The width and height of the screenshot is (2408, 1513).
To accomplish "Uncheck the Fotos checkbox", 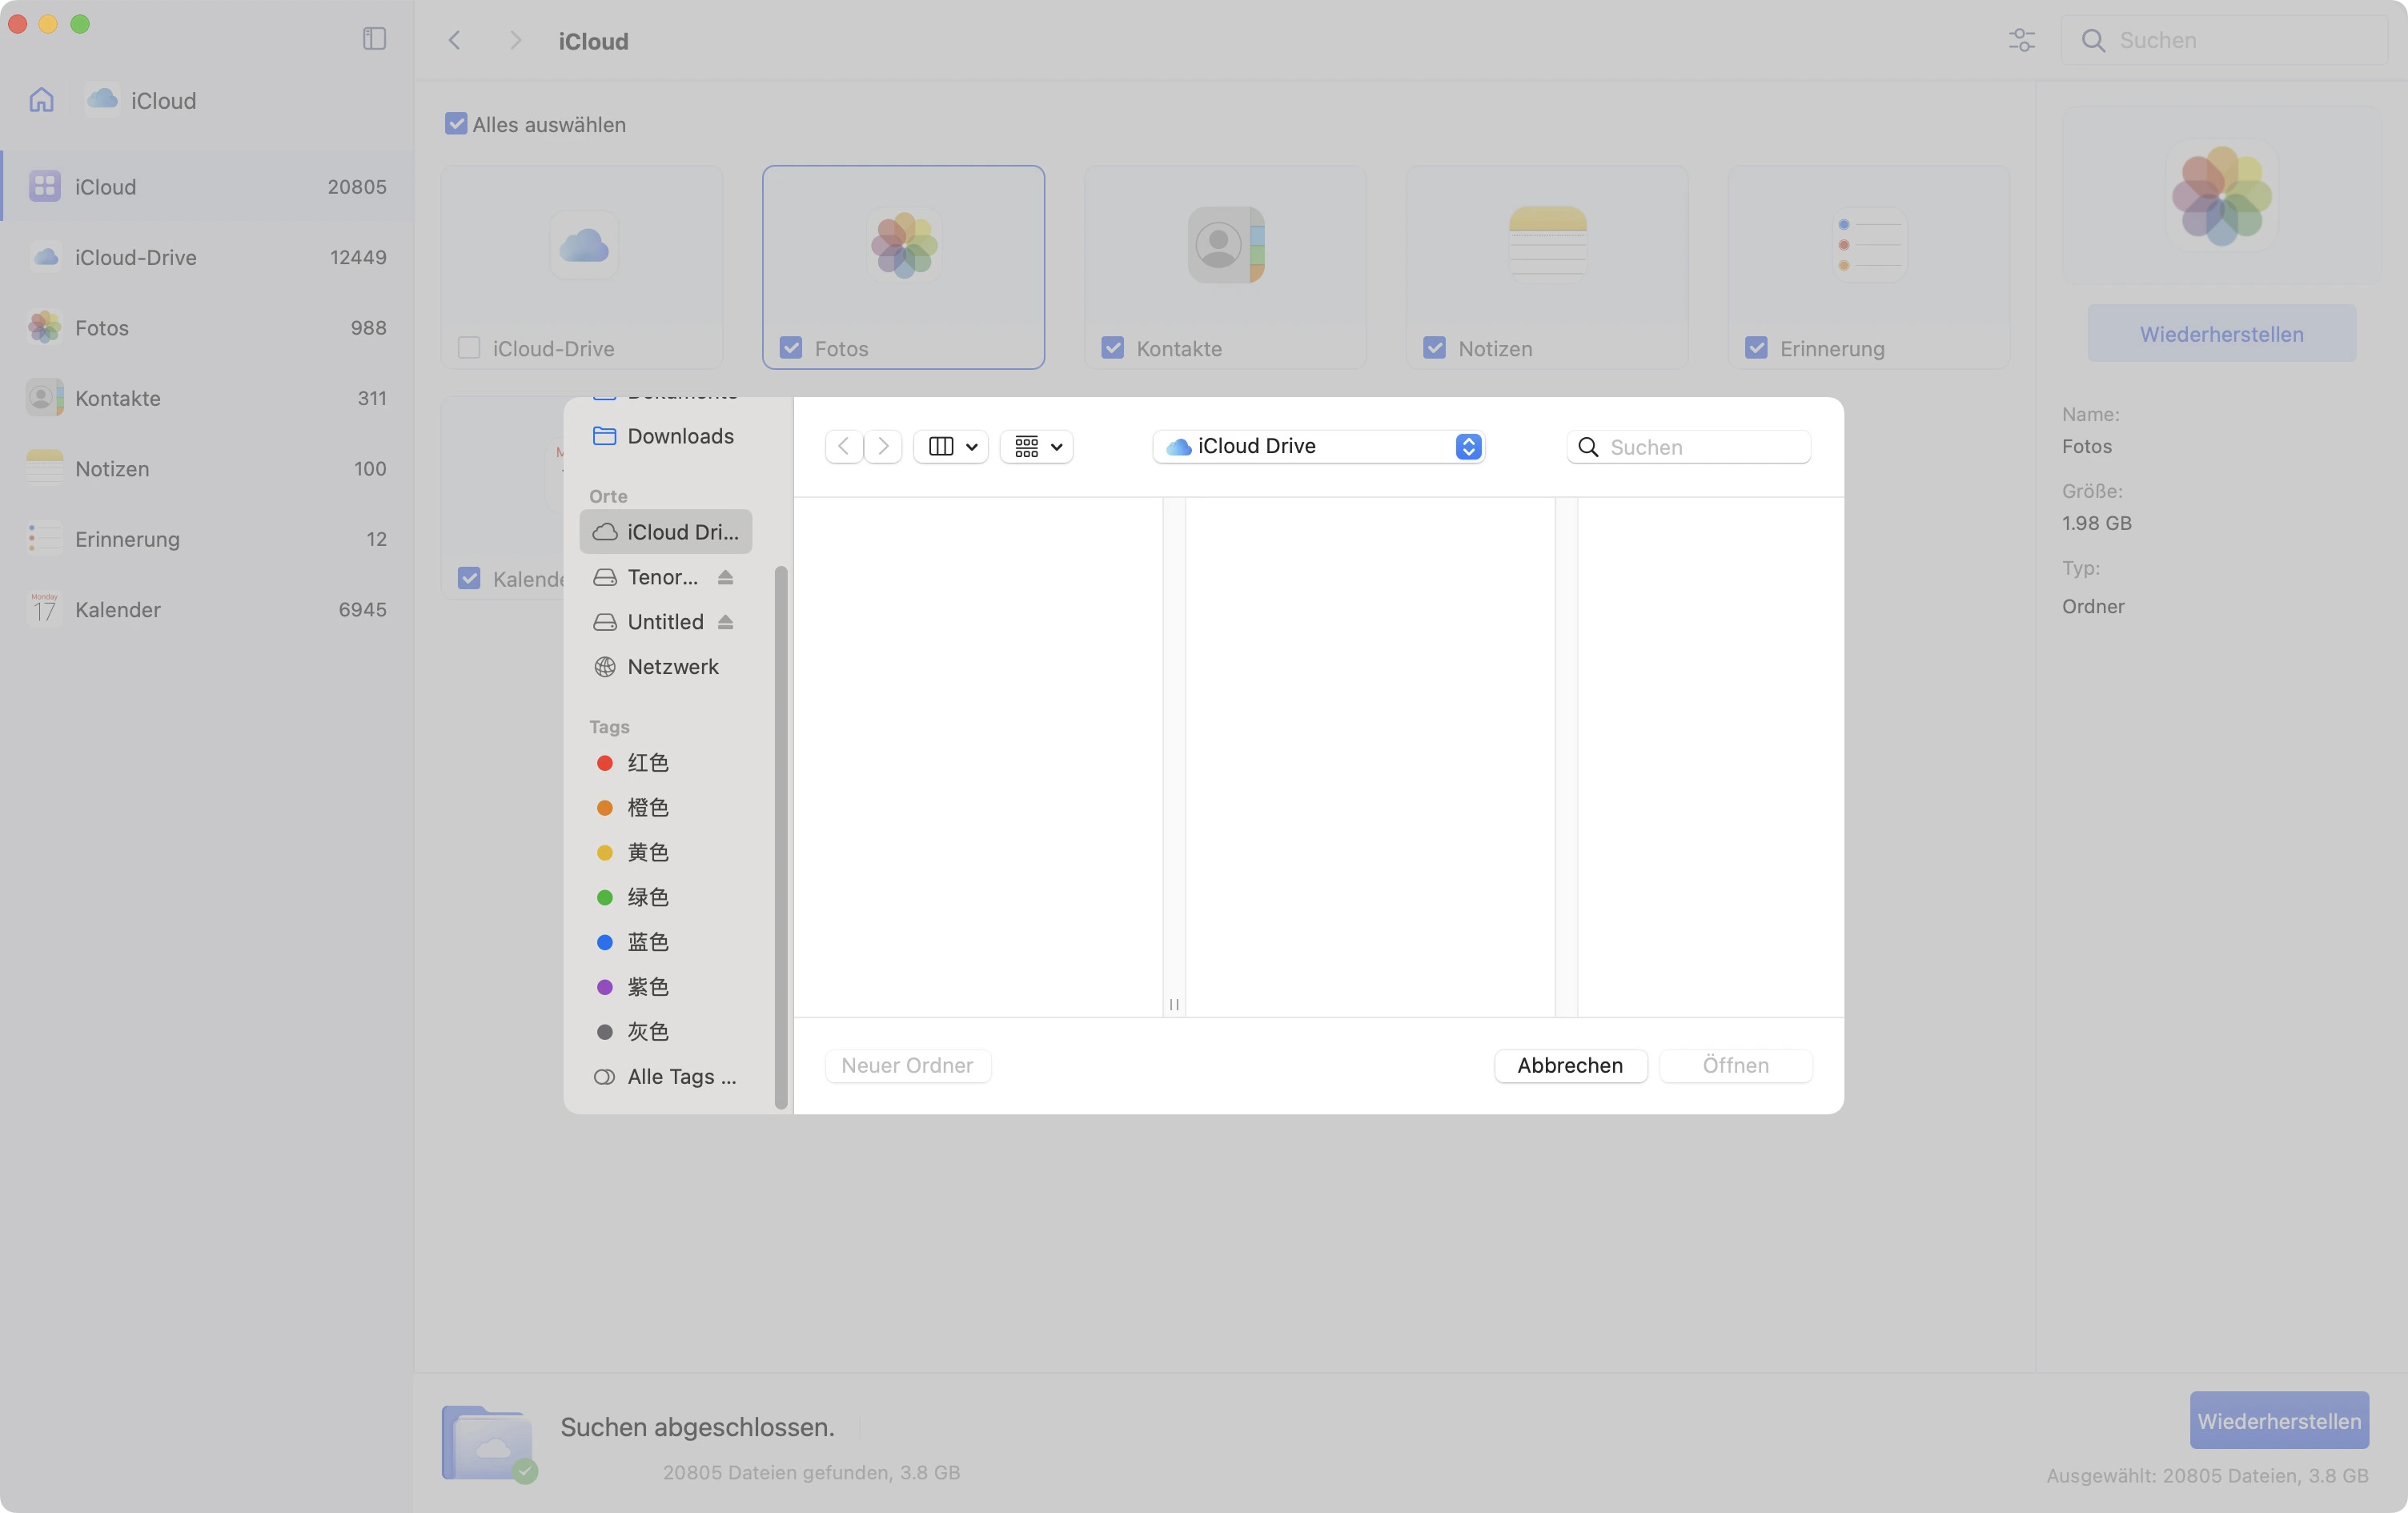I will coord(791,348).
